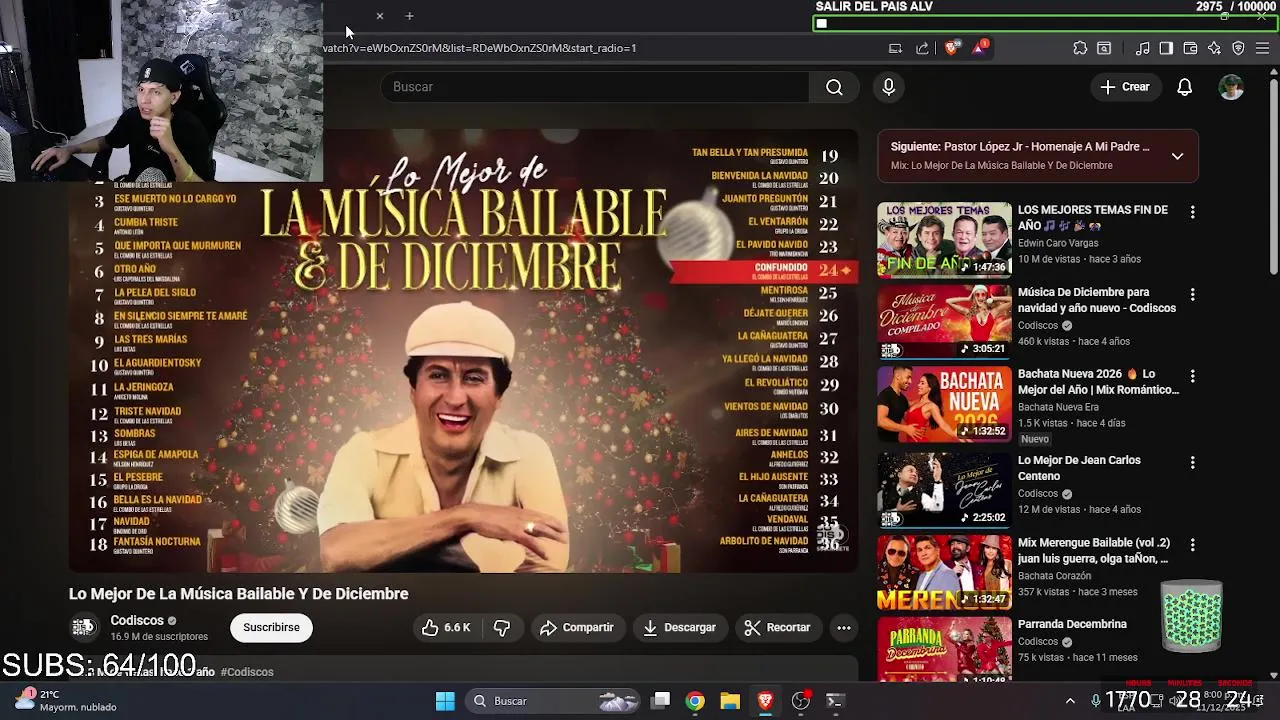Open the music note playlist icon
This screenshot has height=720, width=1280.
tap(1142, 48)
